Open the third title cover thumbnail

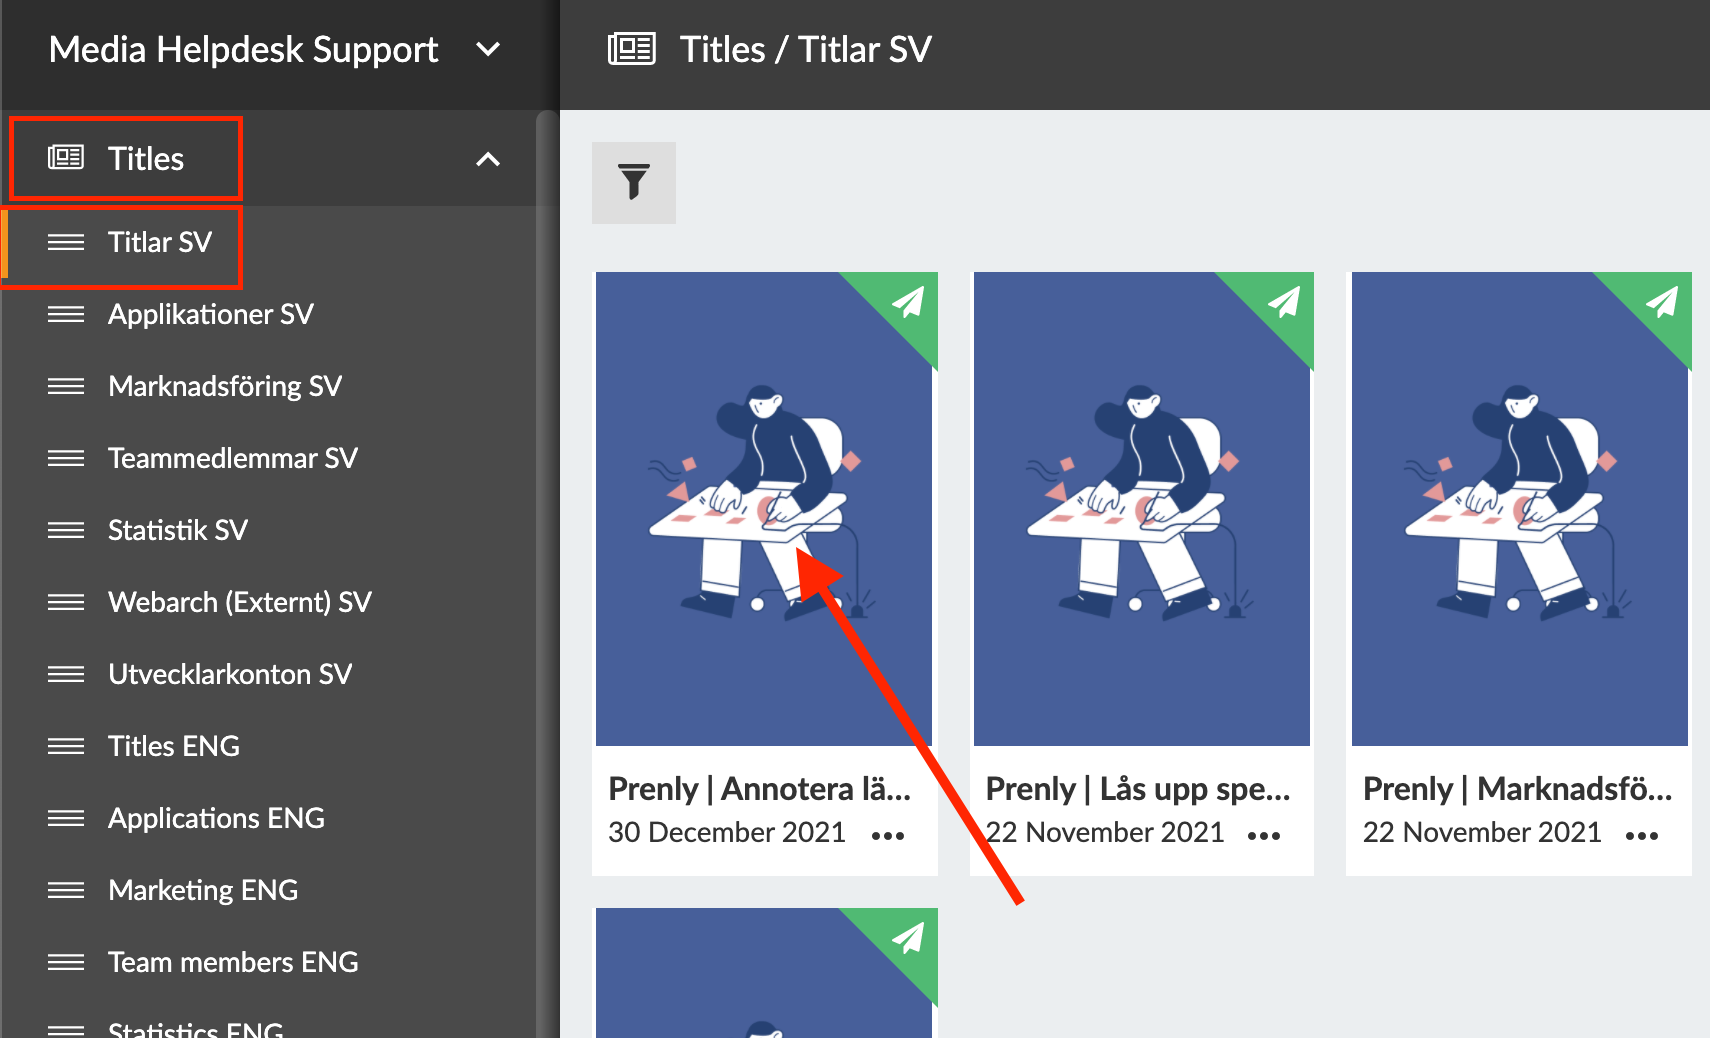[x=1519, y=510]
